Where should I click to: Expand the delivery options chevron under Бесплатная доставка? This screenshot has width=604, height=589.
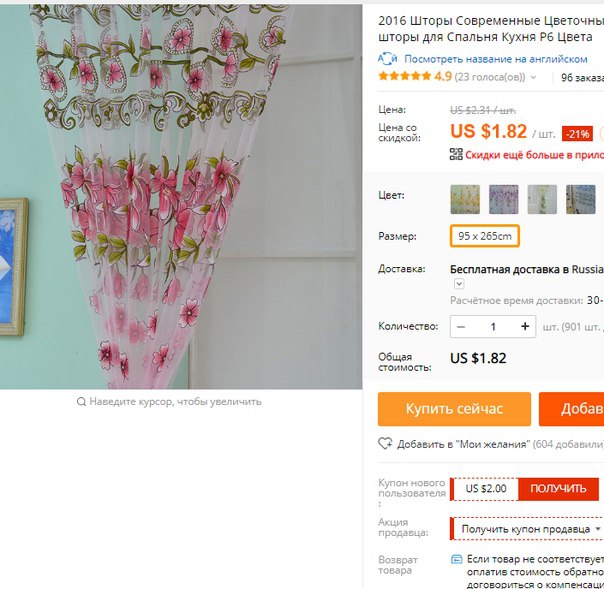click(459, 284)
